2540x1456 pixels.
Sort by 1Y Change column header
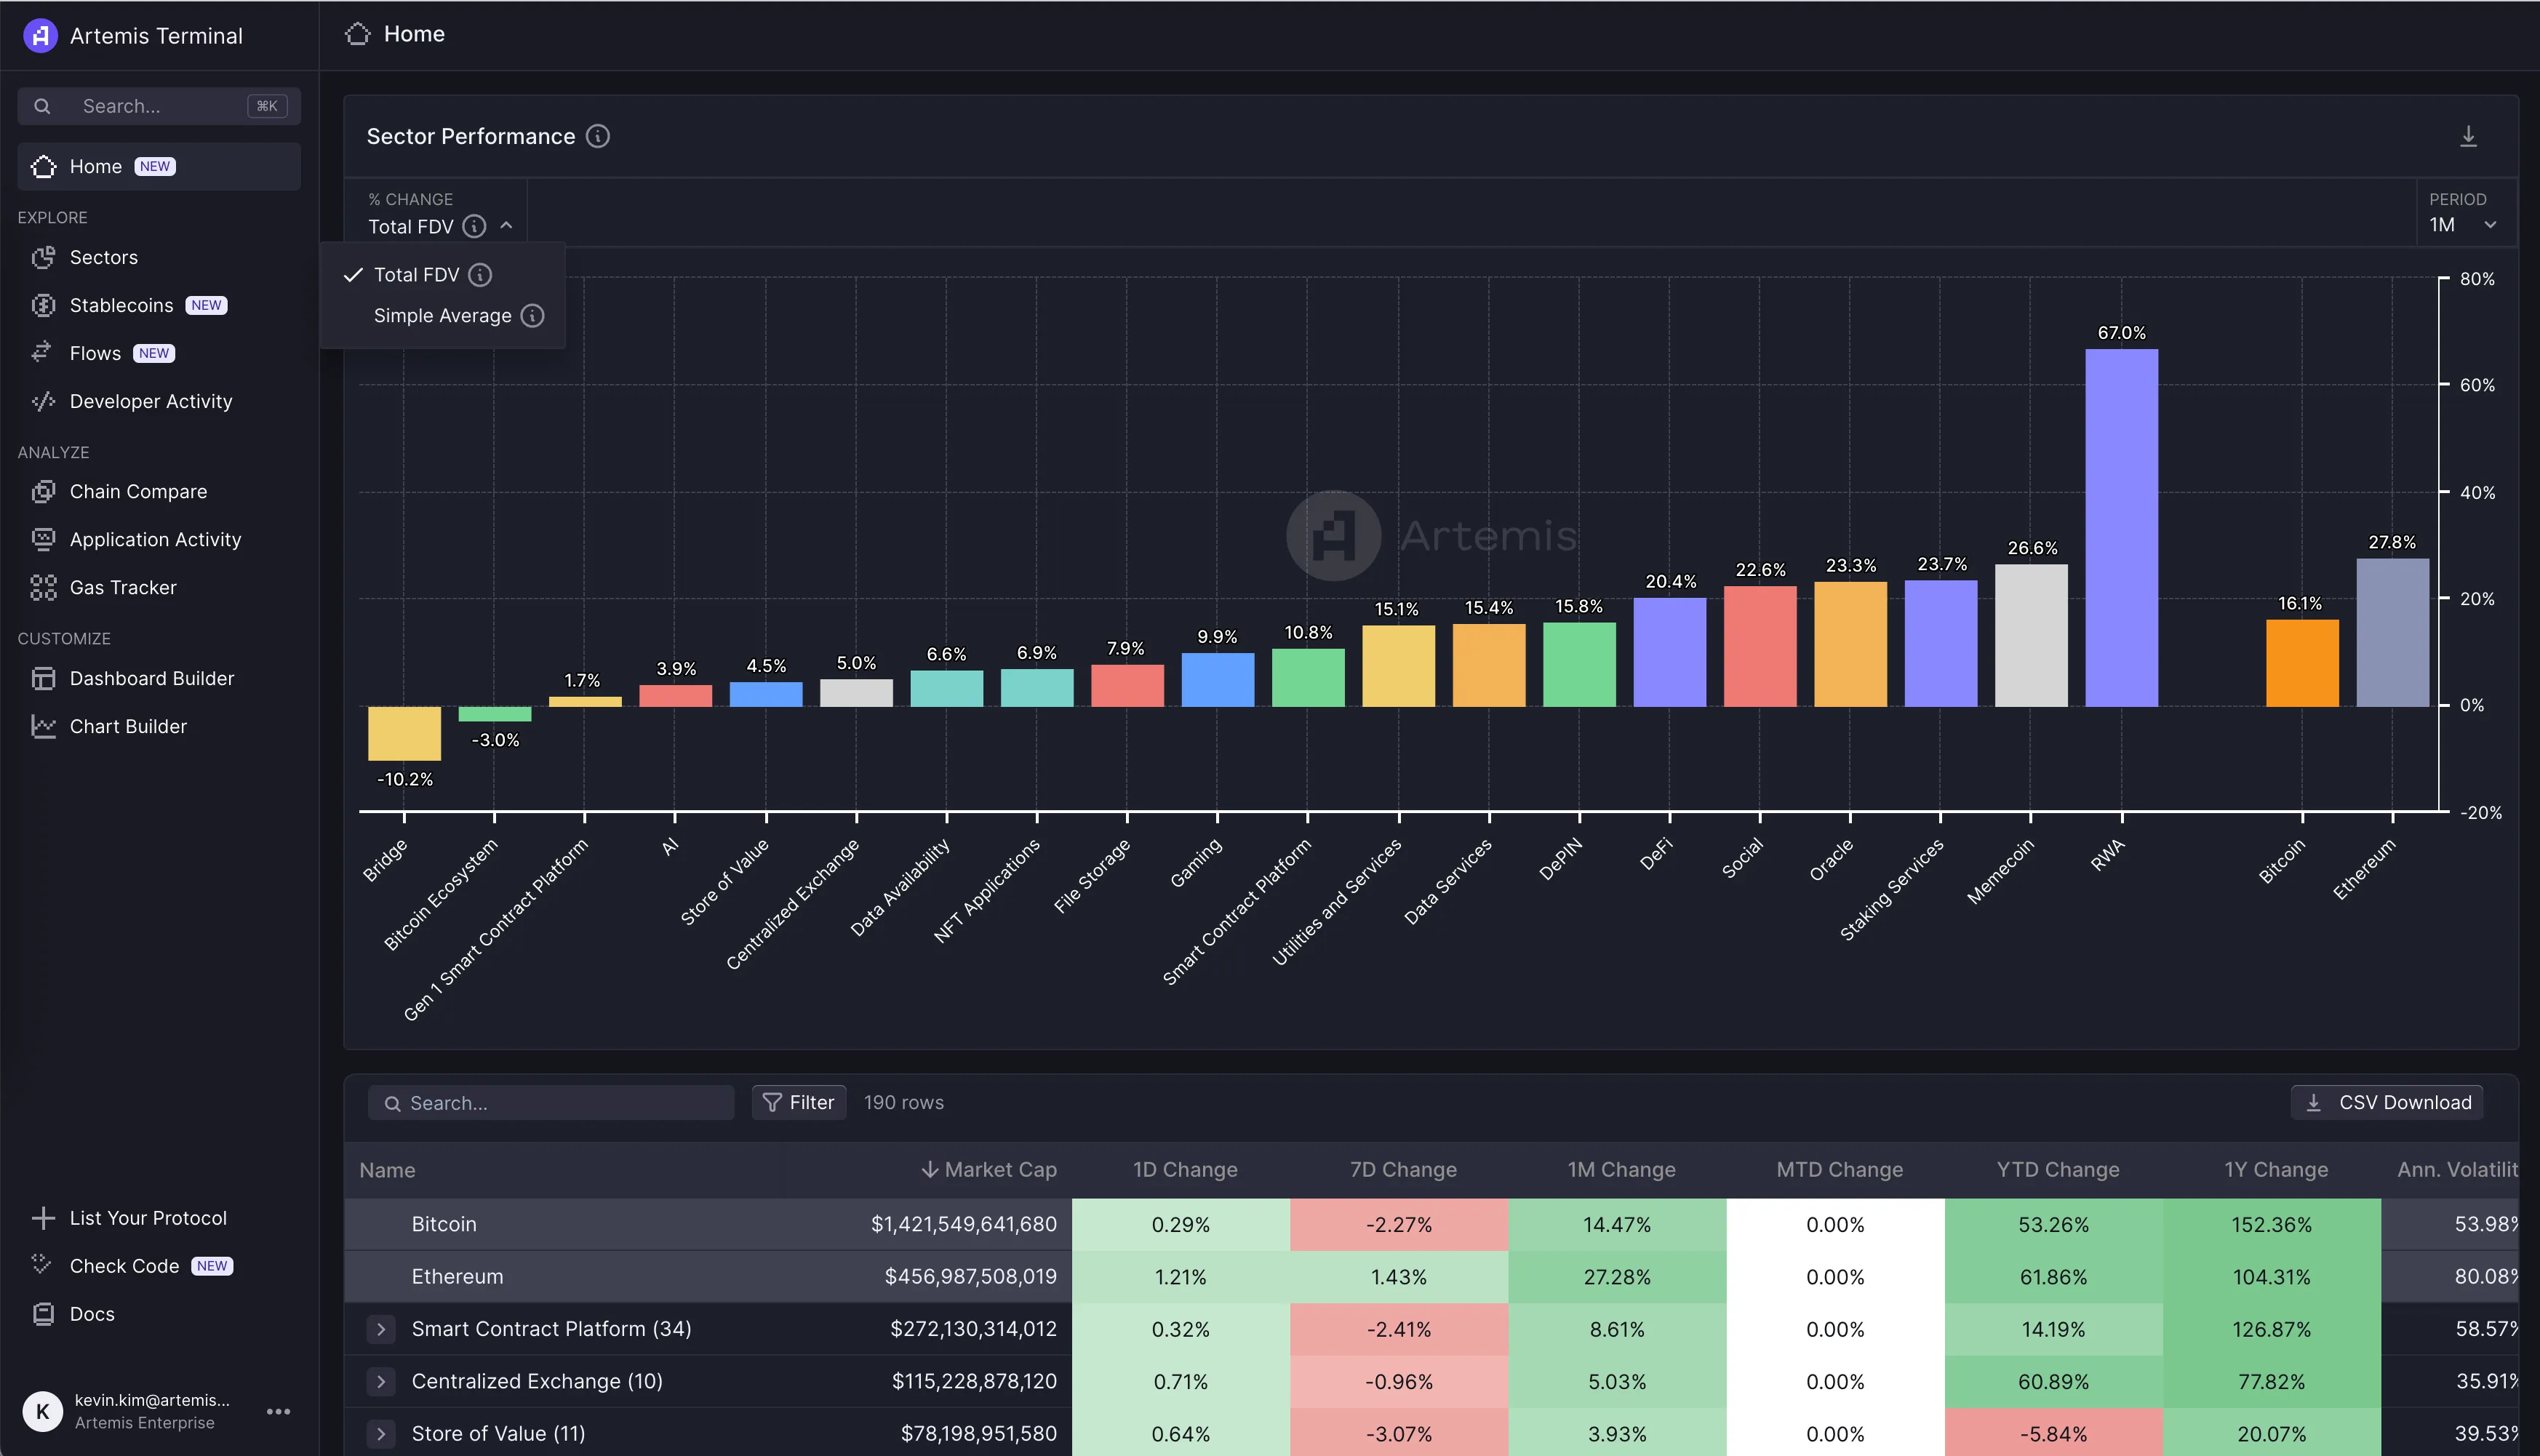pos(2276,1170)
